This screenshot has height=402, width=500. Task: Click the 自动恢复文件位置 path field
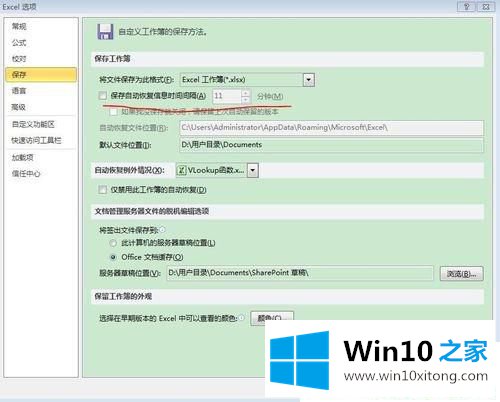(331, 128)
